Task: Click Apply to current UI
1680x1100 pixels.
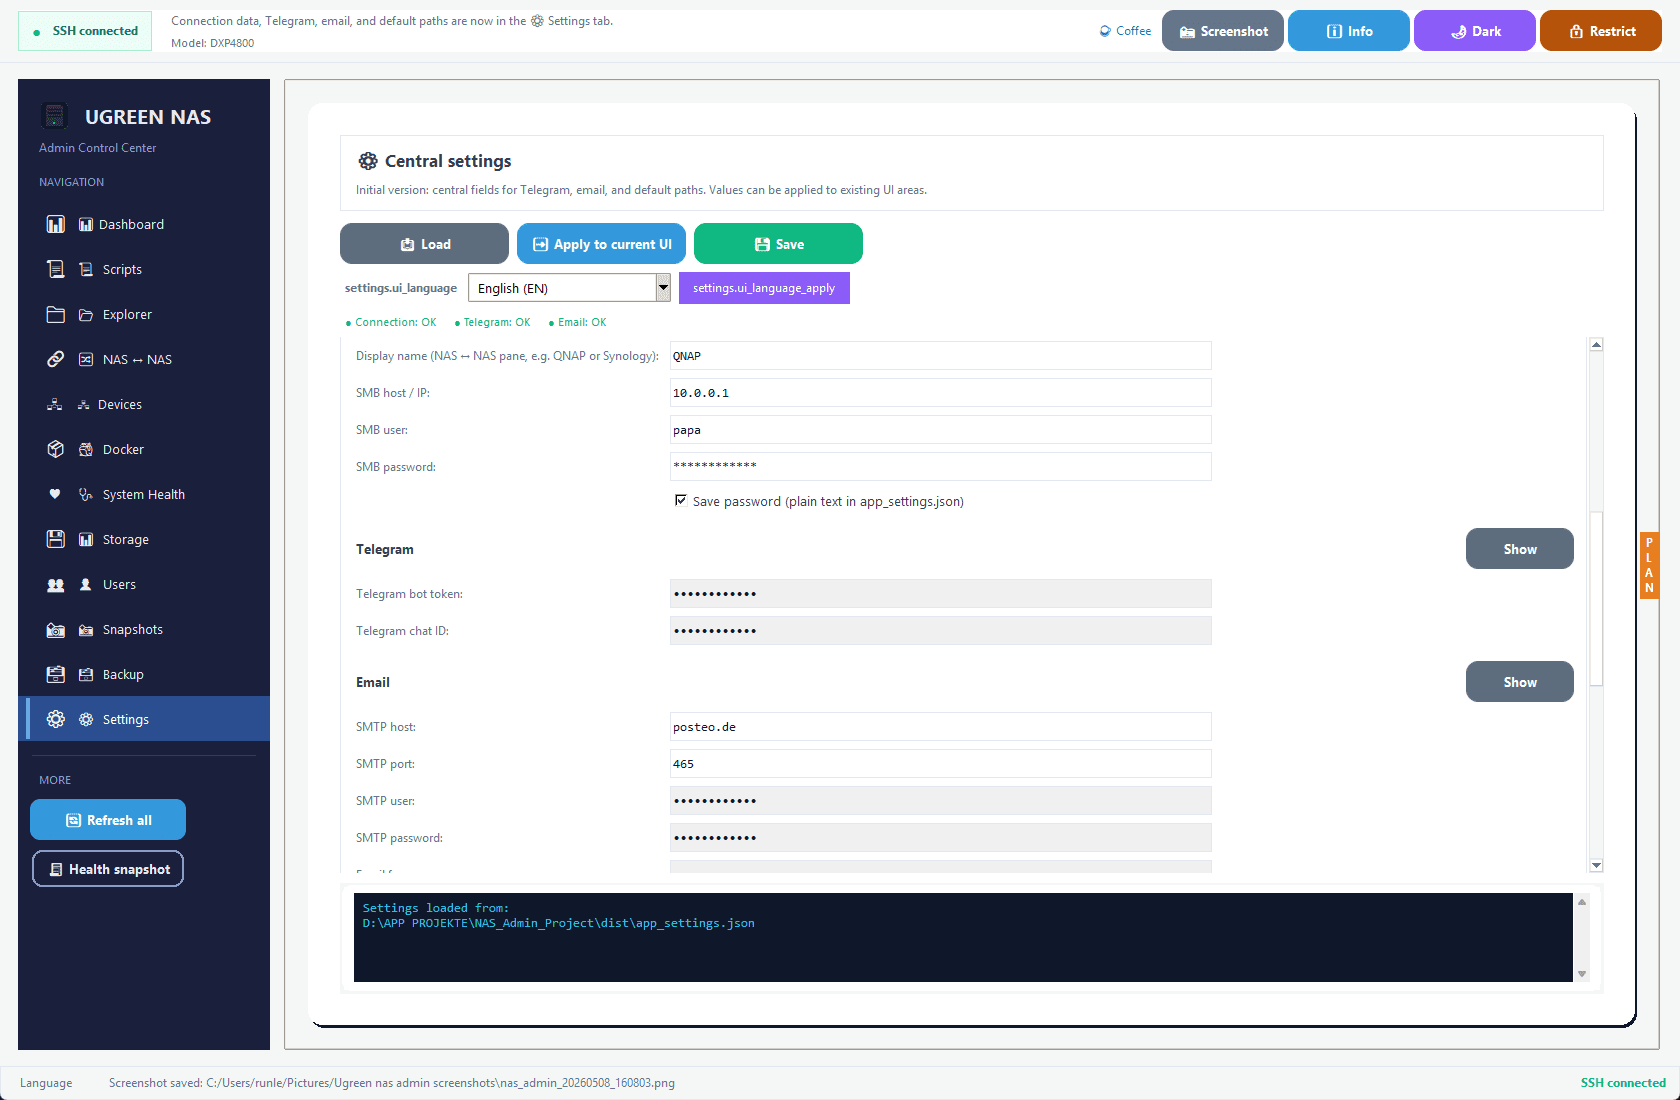Action: tap(602, 244)
